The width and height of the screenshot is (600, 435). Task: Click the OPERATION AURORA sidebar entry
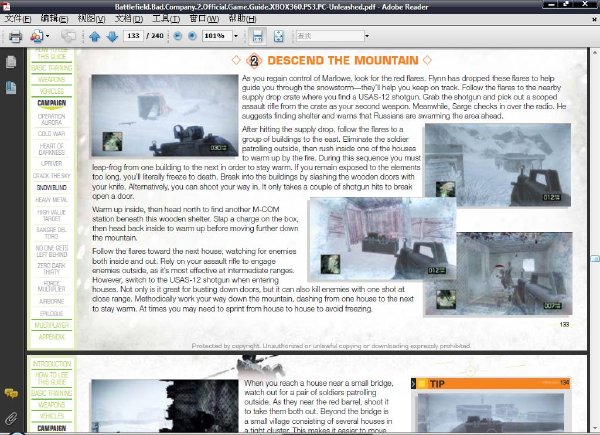coord(52,119)
